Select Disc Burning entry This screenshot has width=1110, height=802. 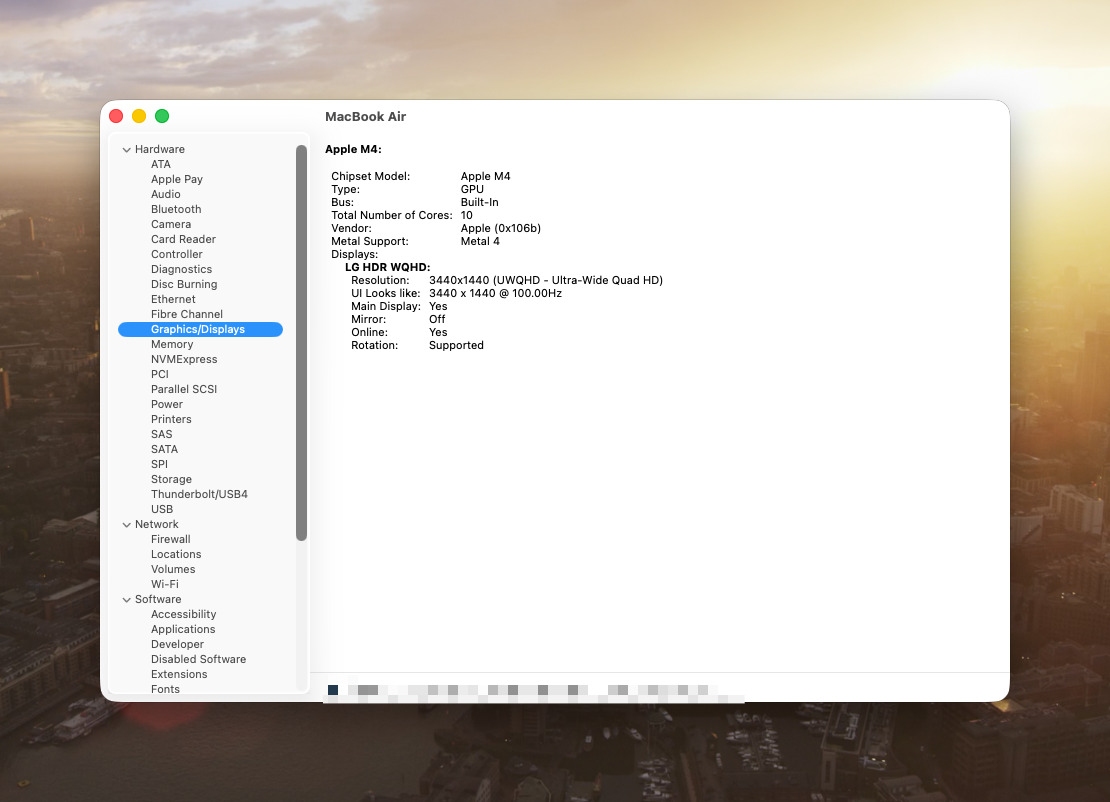click(x=184, y=284)
